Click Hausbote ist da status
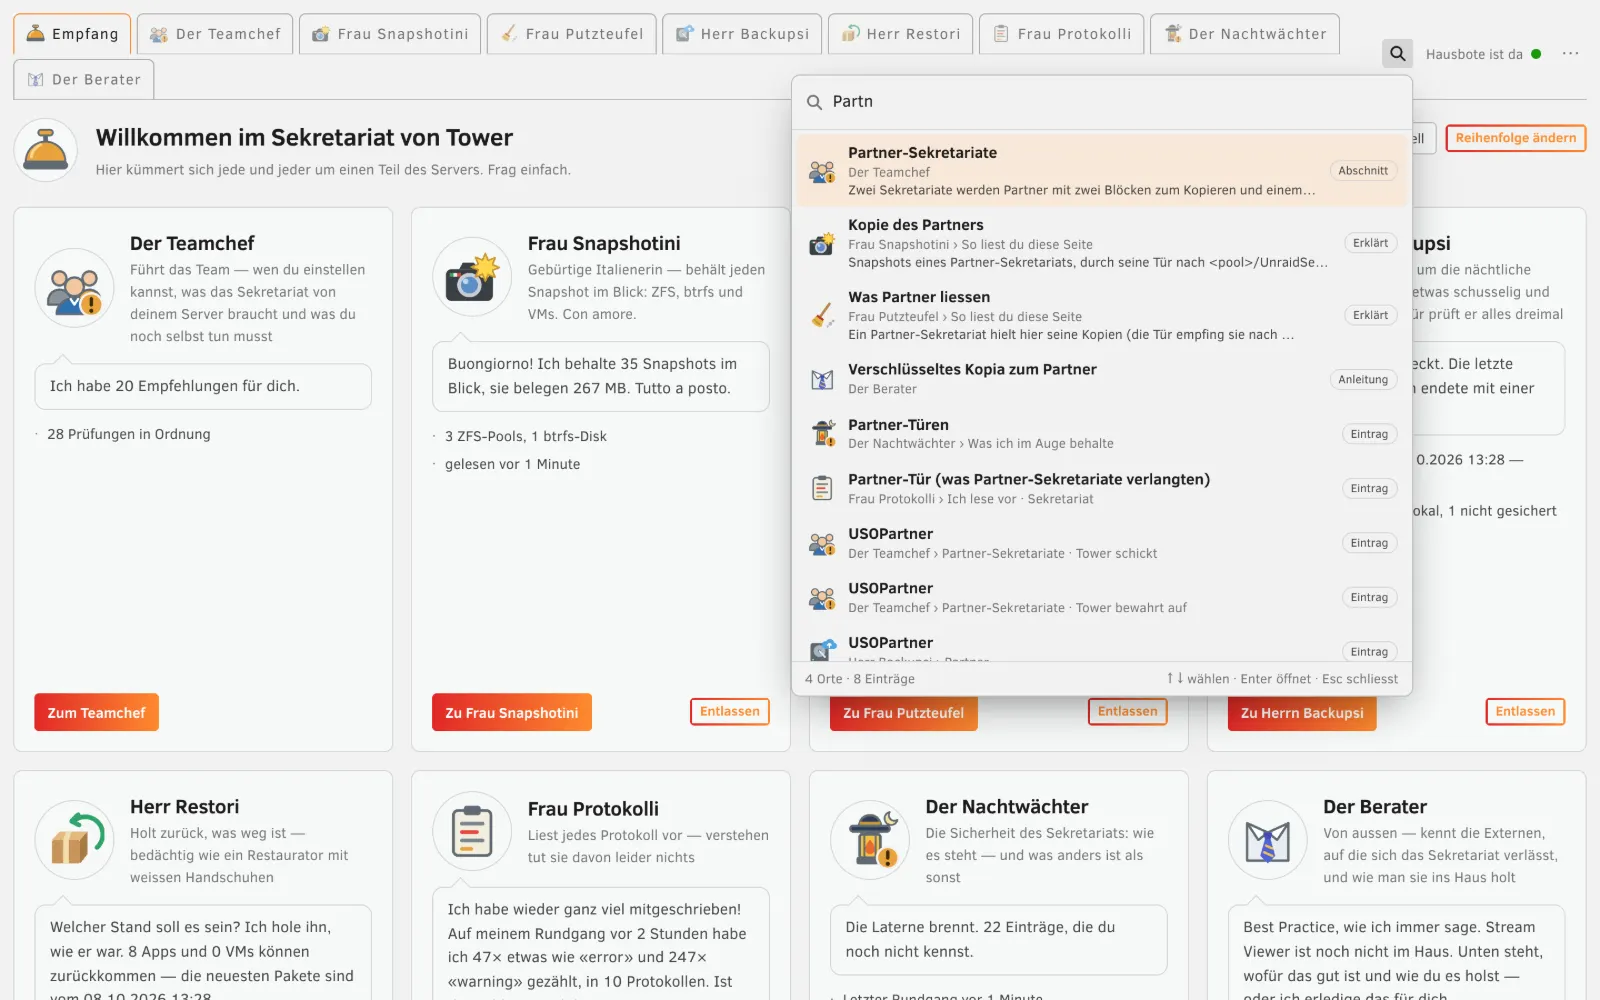1600x1000 pixels. [1483, 54]
